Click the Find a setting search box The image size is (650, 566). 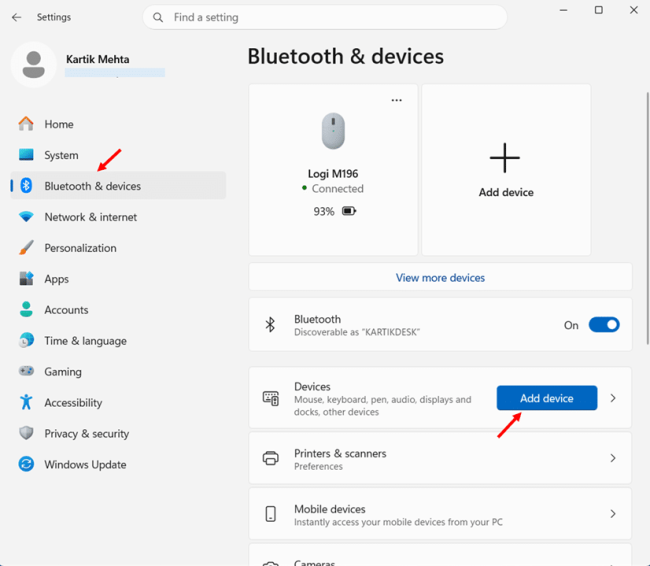325,17
